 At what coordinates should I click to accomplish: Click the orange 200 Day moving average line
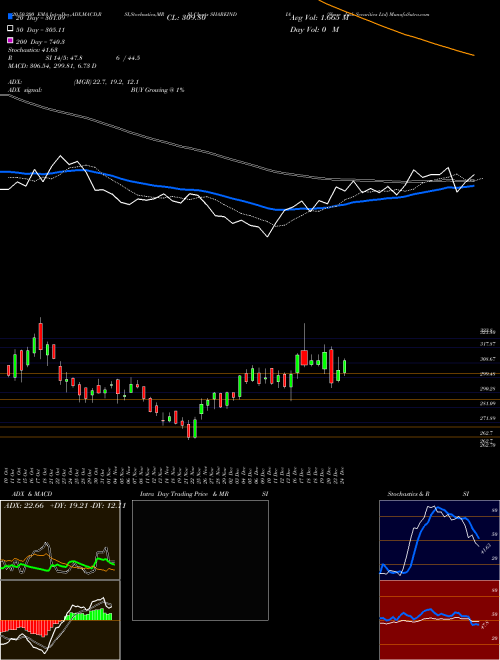396,30
